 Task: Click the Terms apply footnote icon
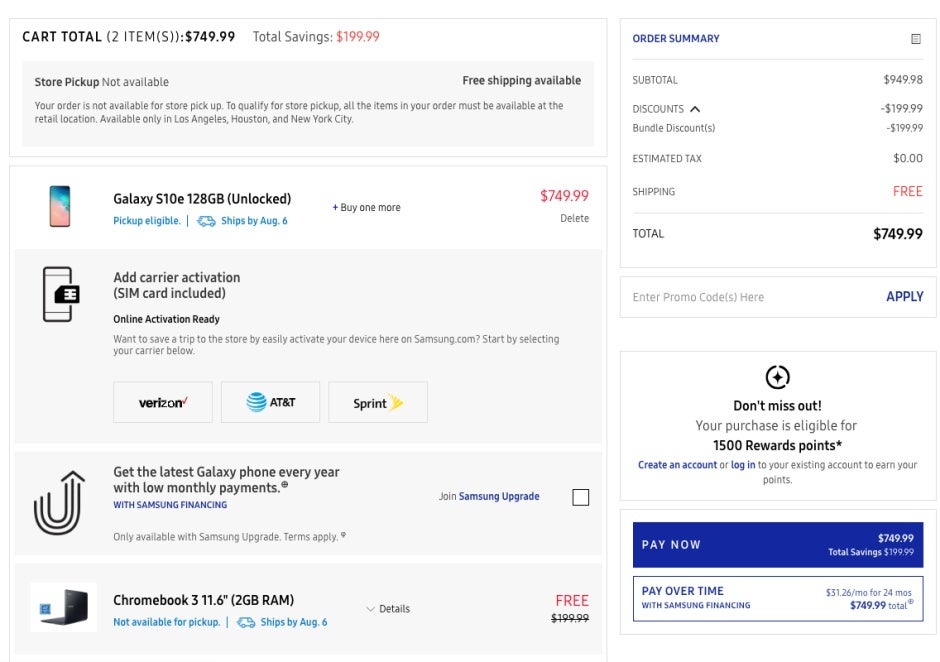[343, 534]
